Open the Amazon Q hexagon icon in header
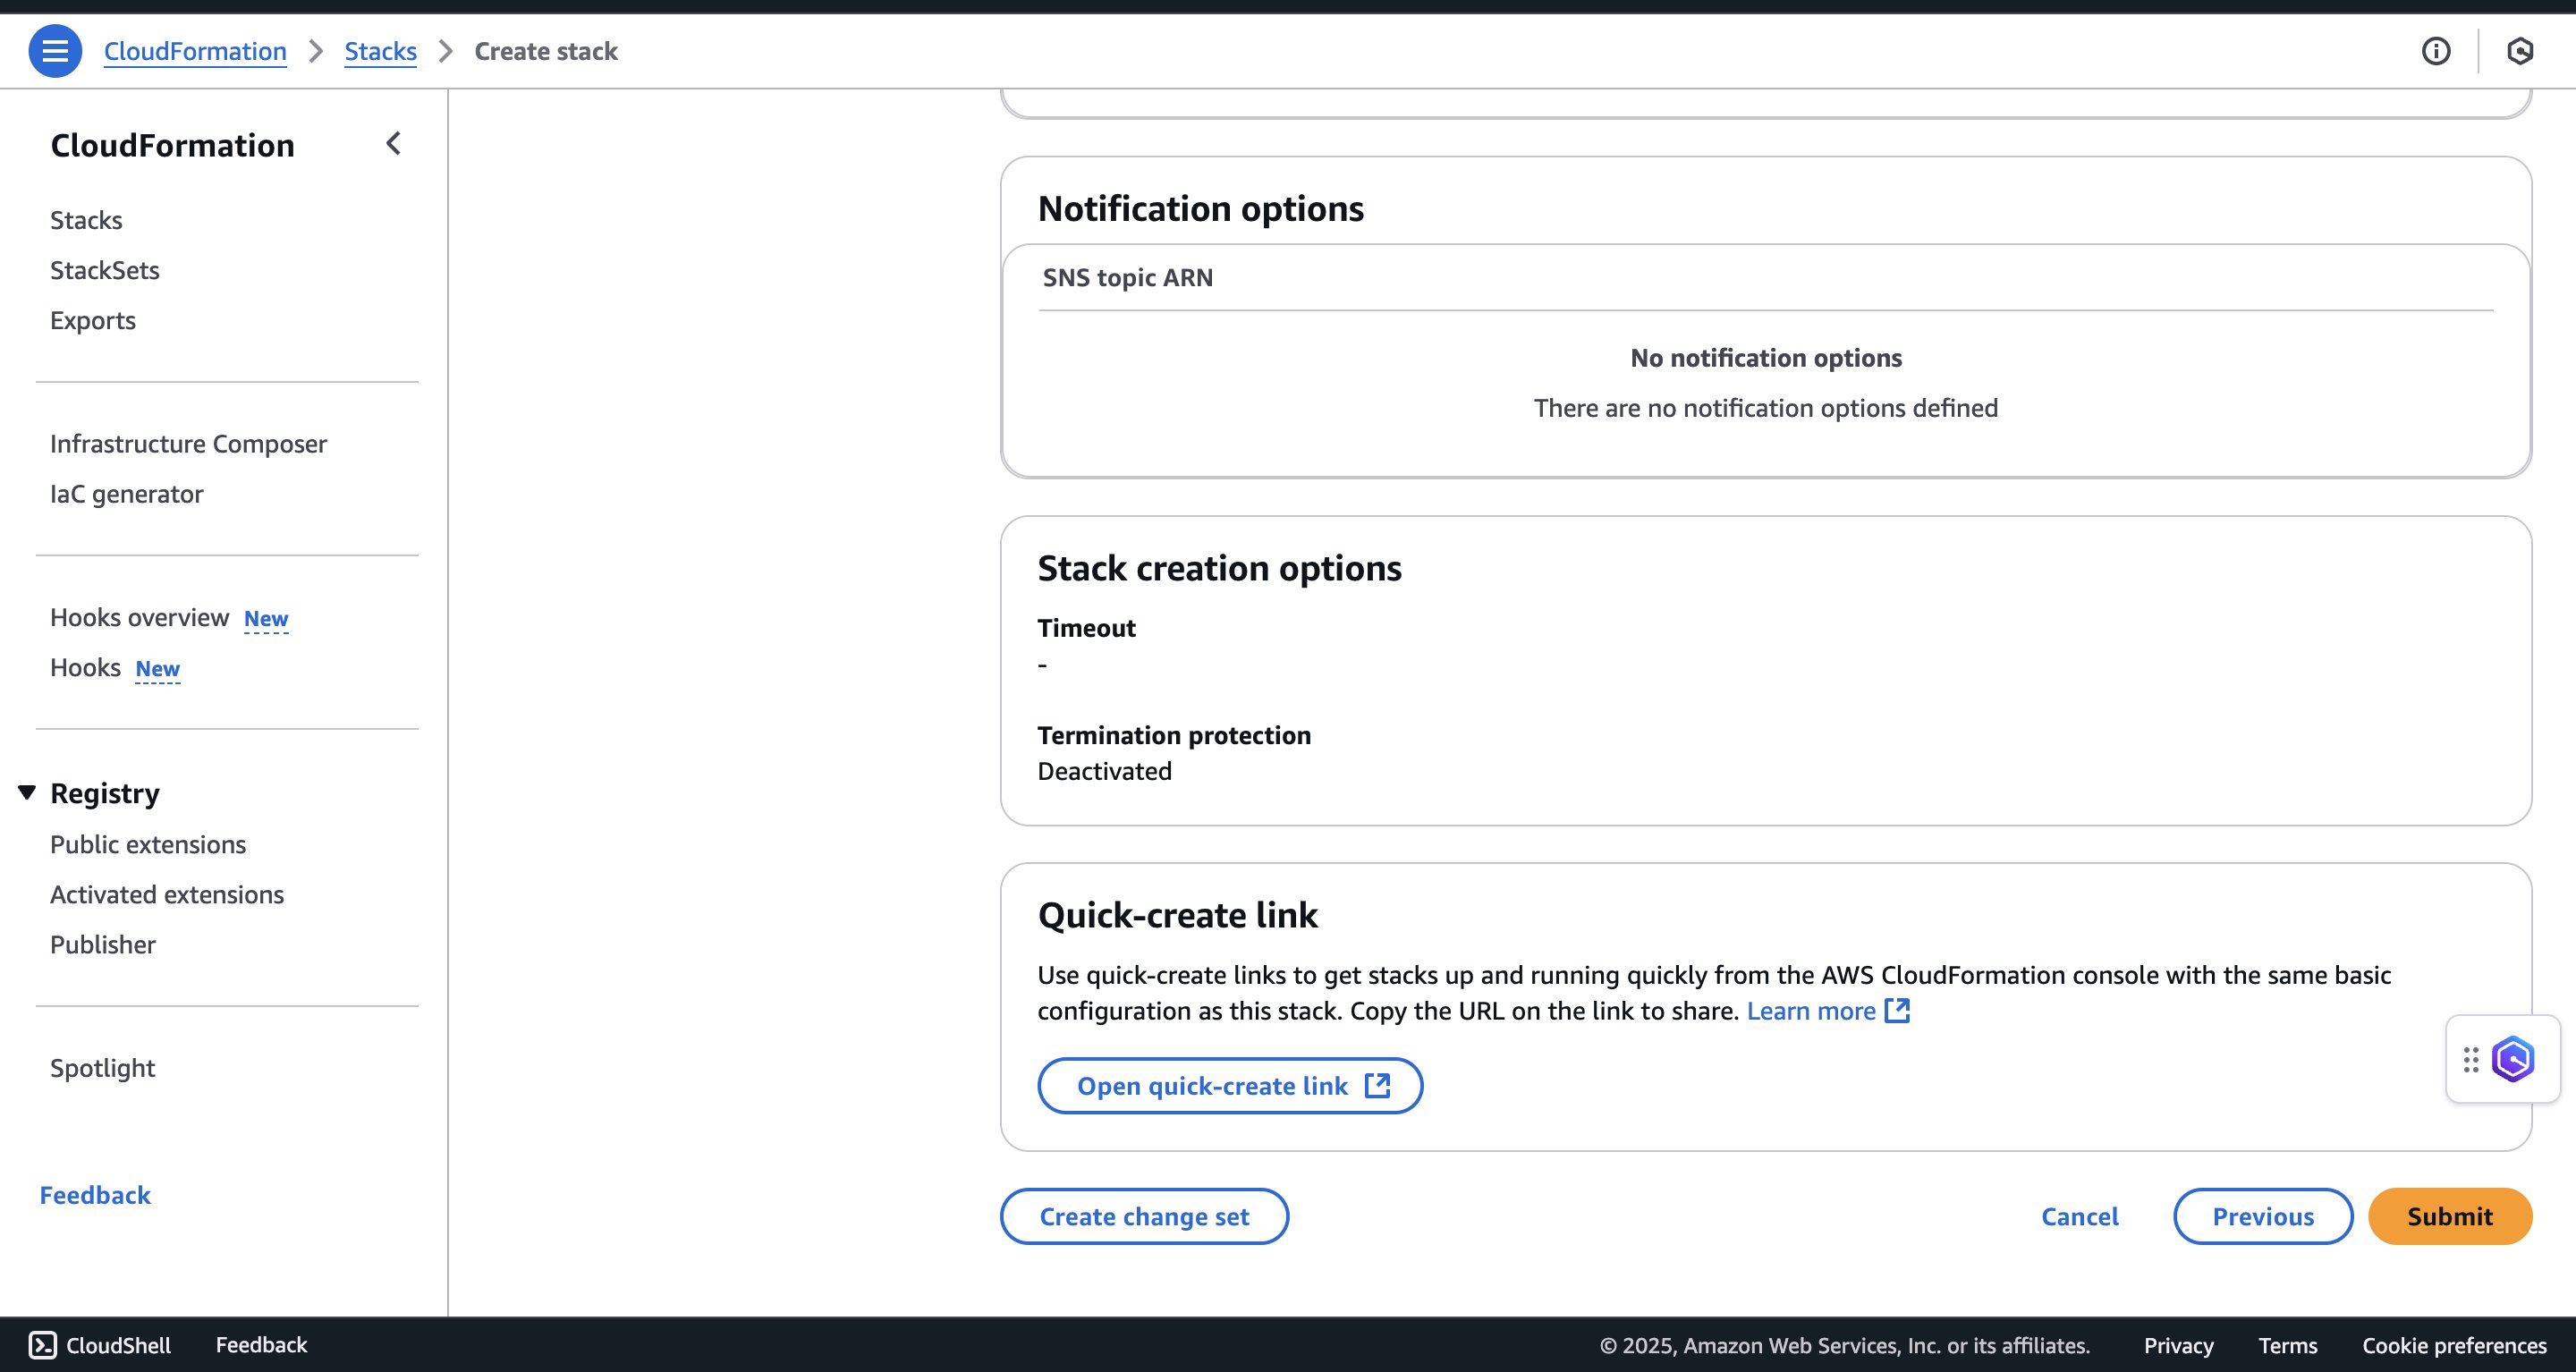Screen dimensions: 2576x1372 tap(2520, 51)
